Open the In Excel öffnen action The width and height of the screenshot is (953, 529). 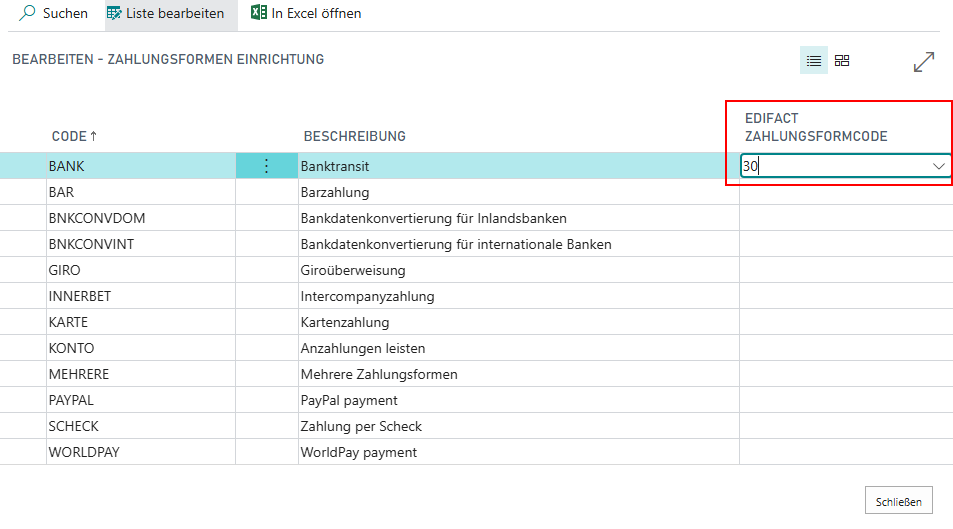316,14
